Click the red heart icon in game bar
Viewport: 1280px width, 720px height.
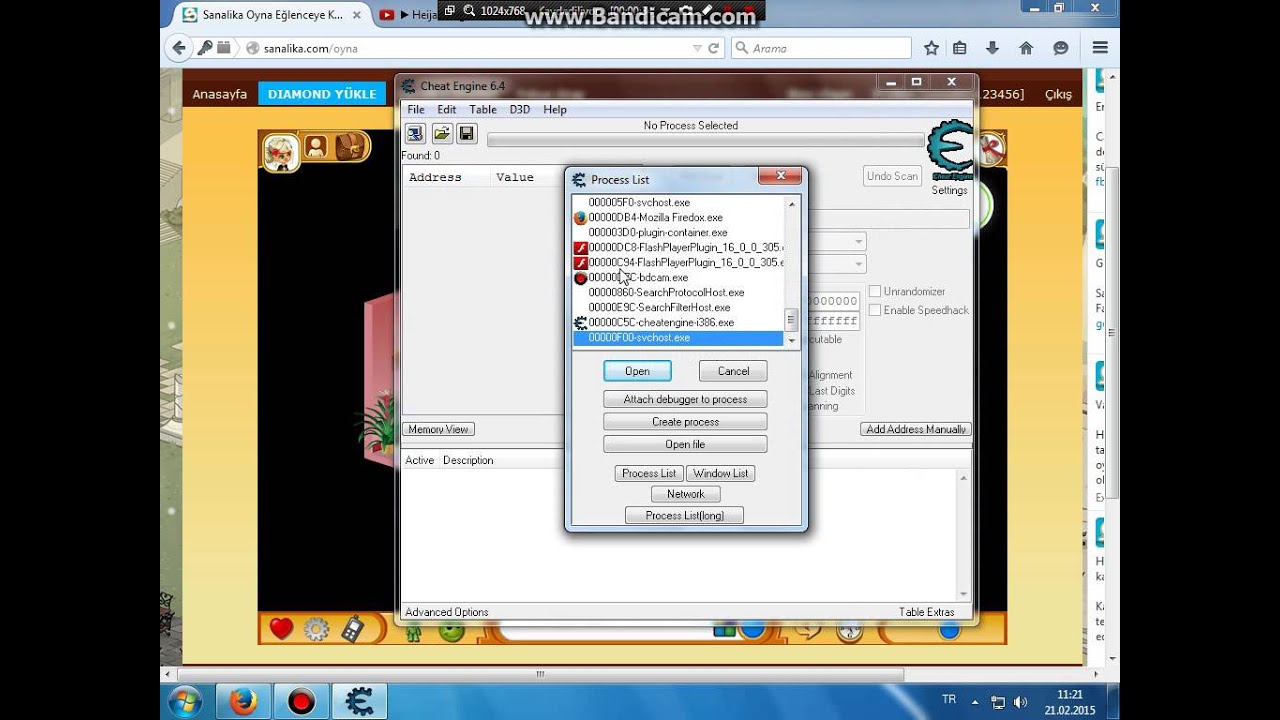(281, 628)
